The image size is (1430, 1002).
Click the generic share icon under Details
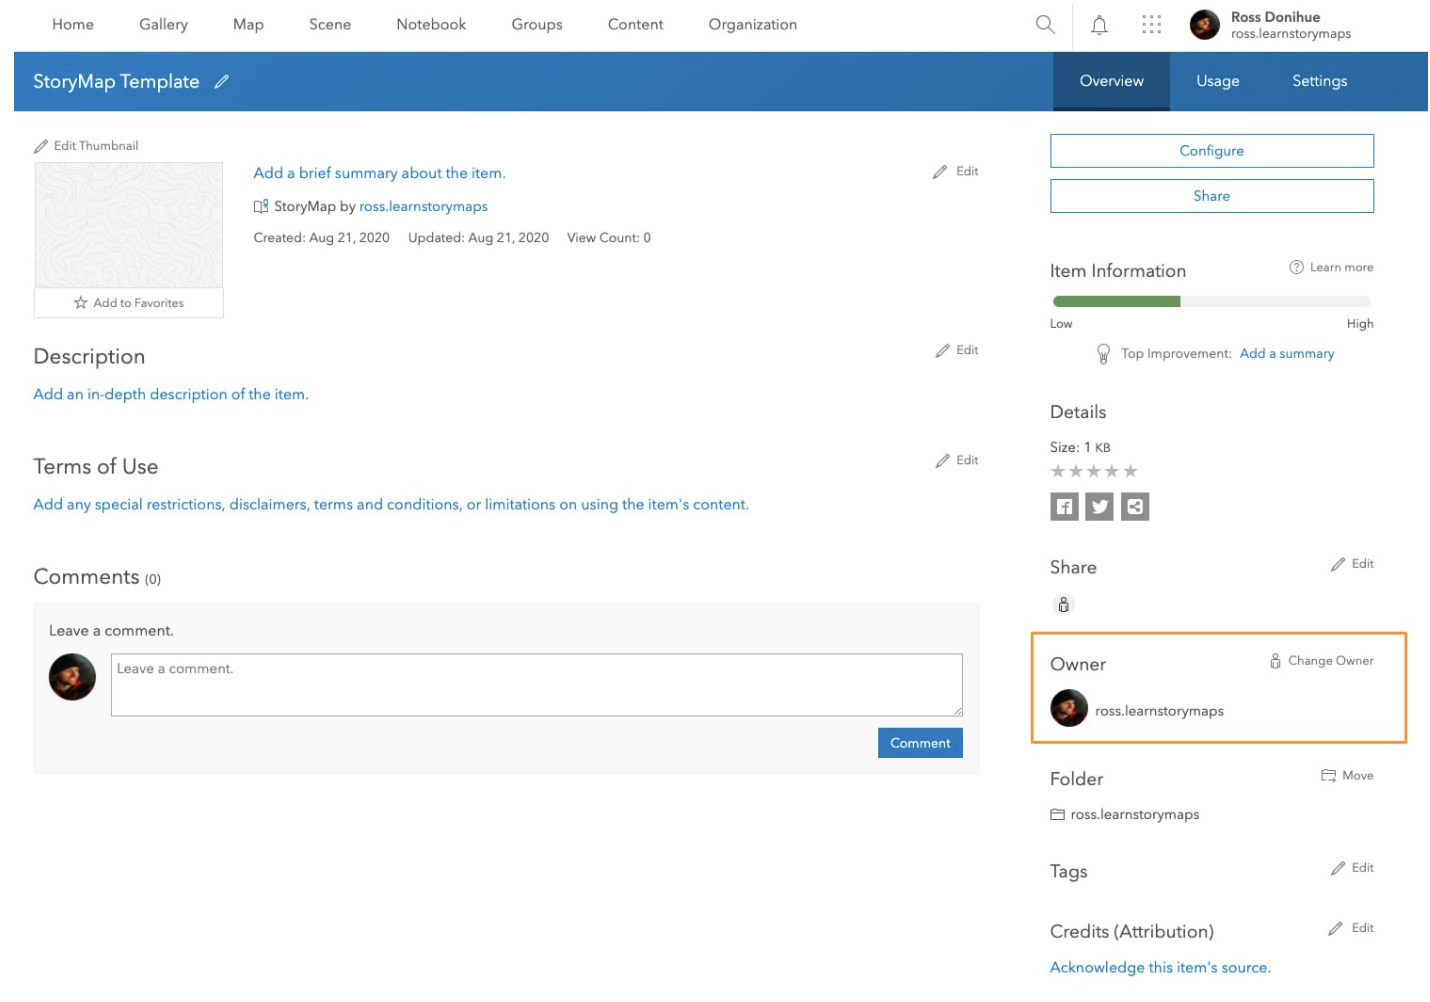pyautogui.click(x=1135, y=507)
